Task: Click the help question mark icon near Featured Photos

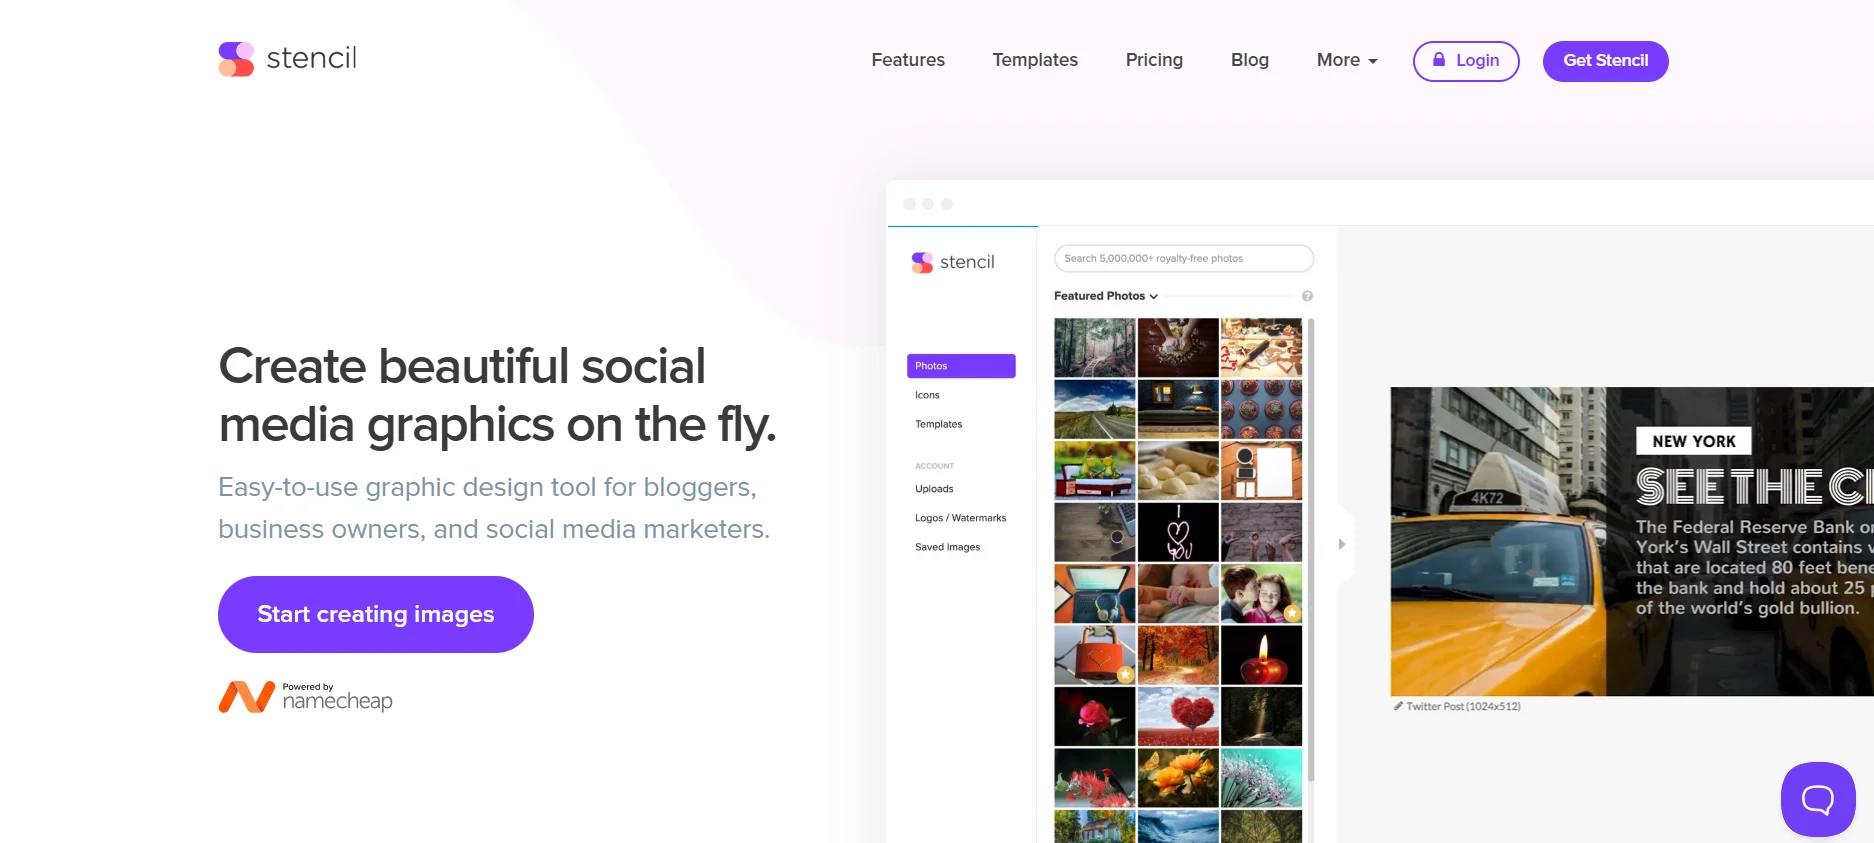Action: [1307, 296]
